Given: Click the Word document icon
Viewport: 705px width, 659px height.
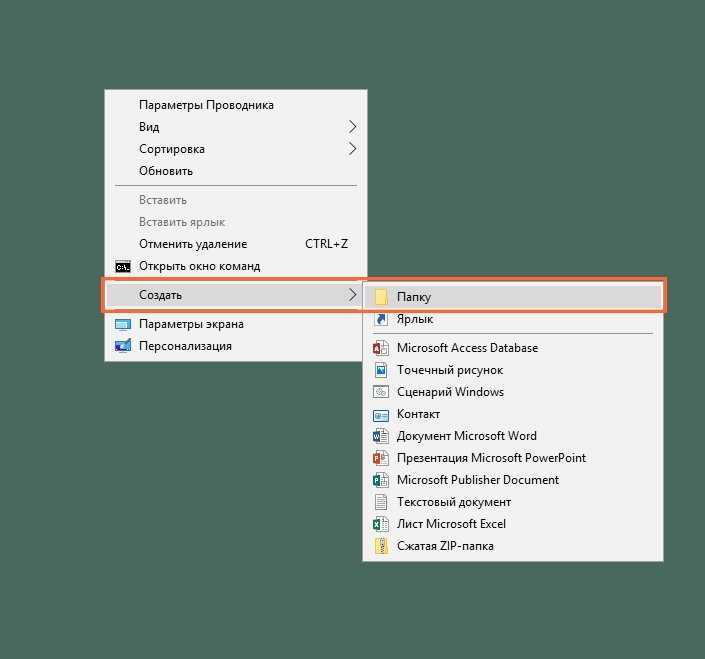Looking at the screenshot, I should coord(381,436).
